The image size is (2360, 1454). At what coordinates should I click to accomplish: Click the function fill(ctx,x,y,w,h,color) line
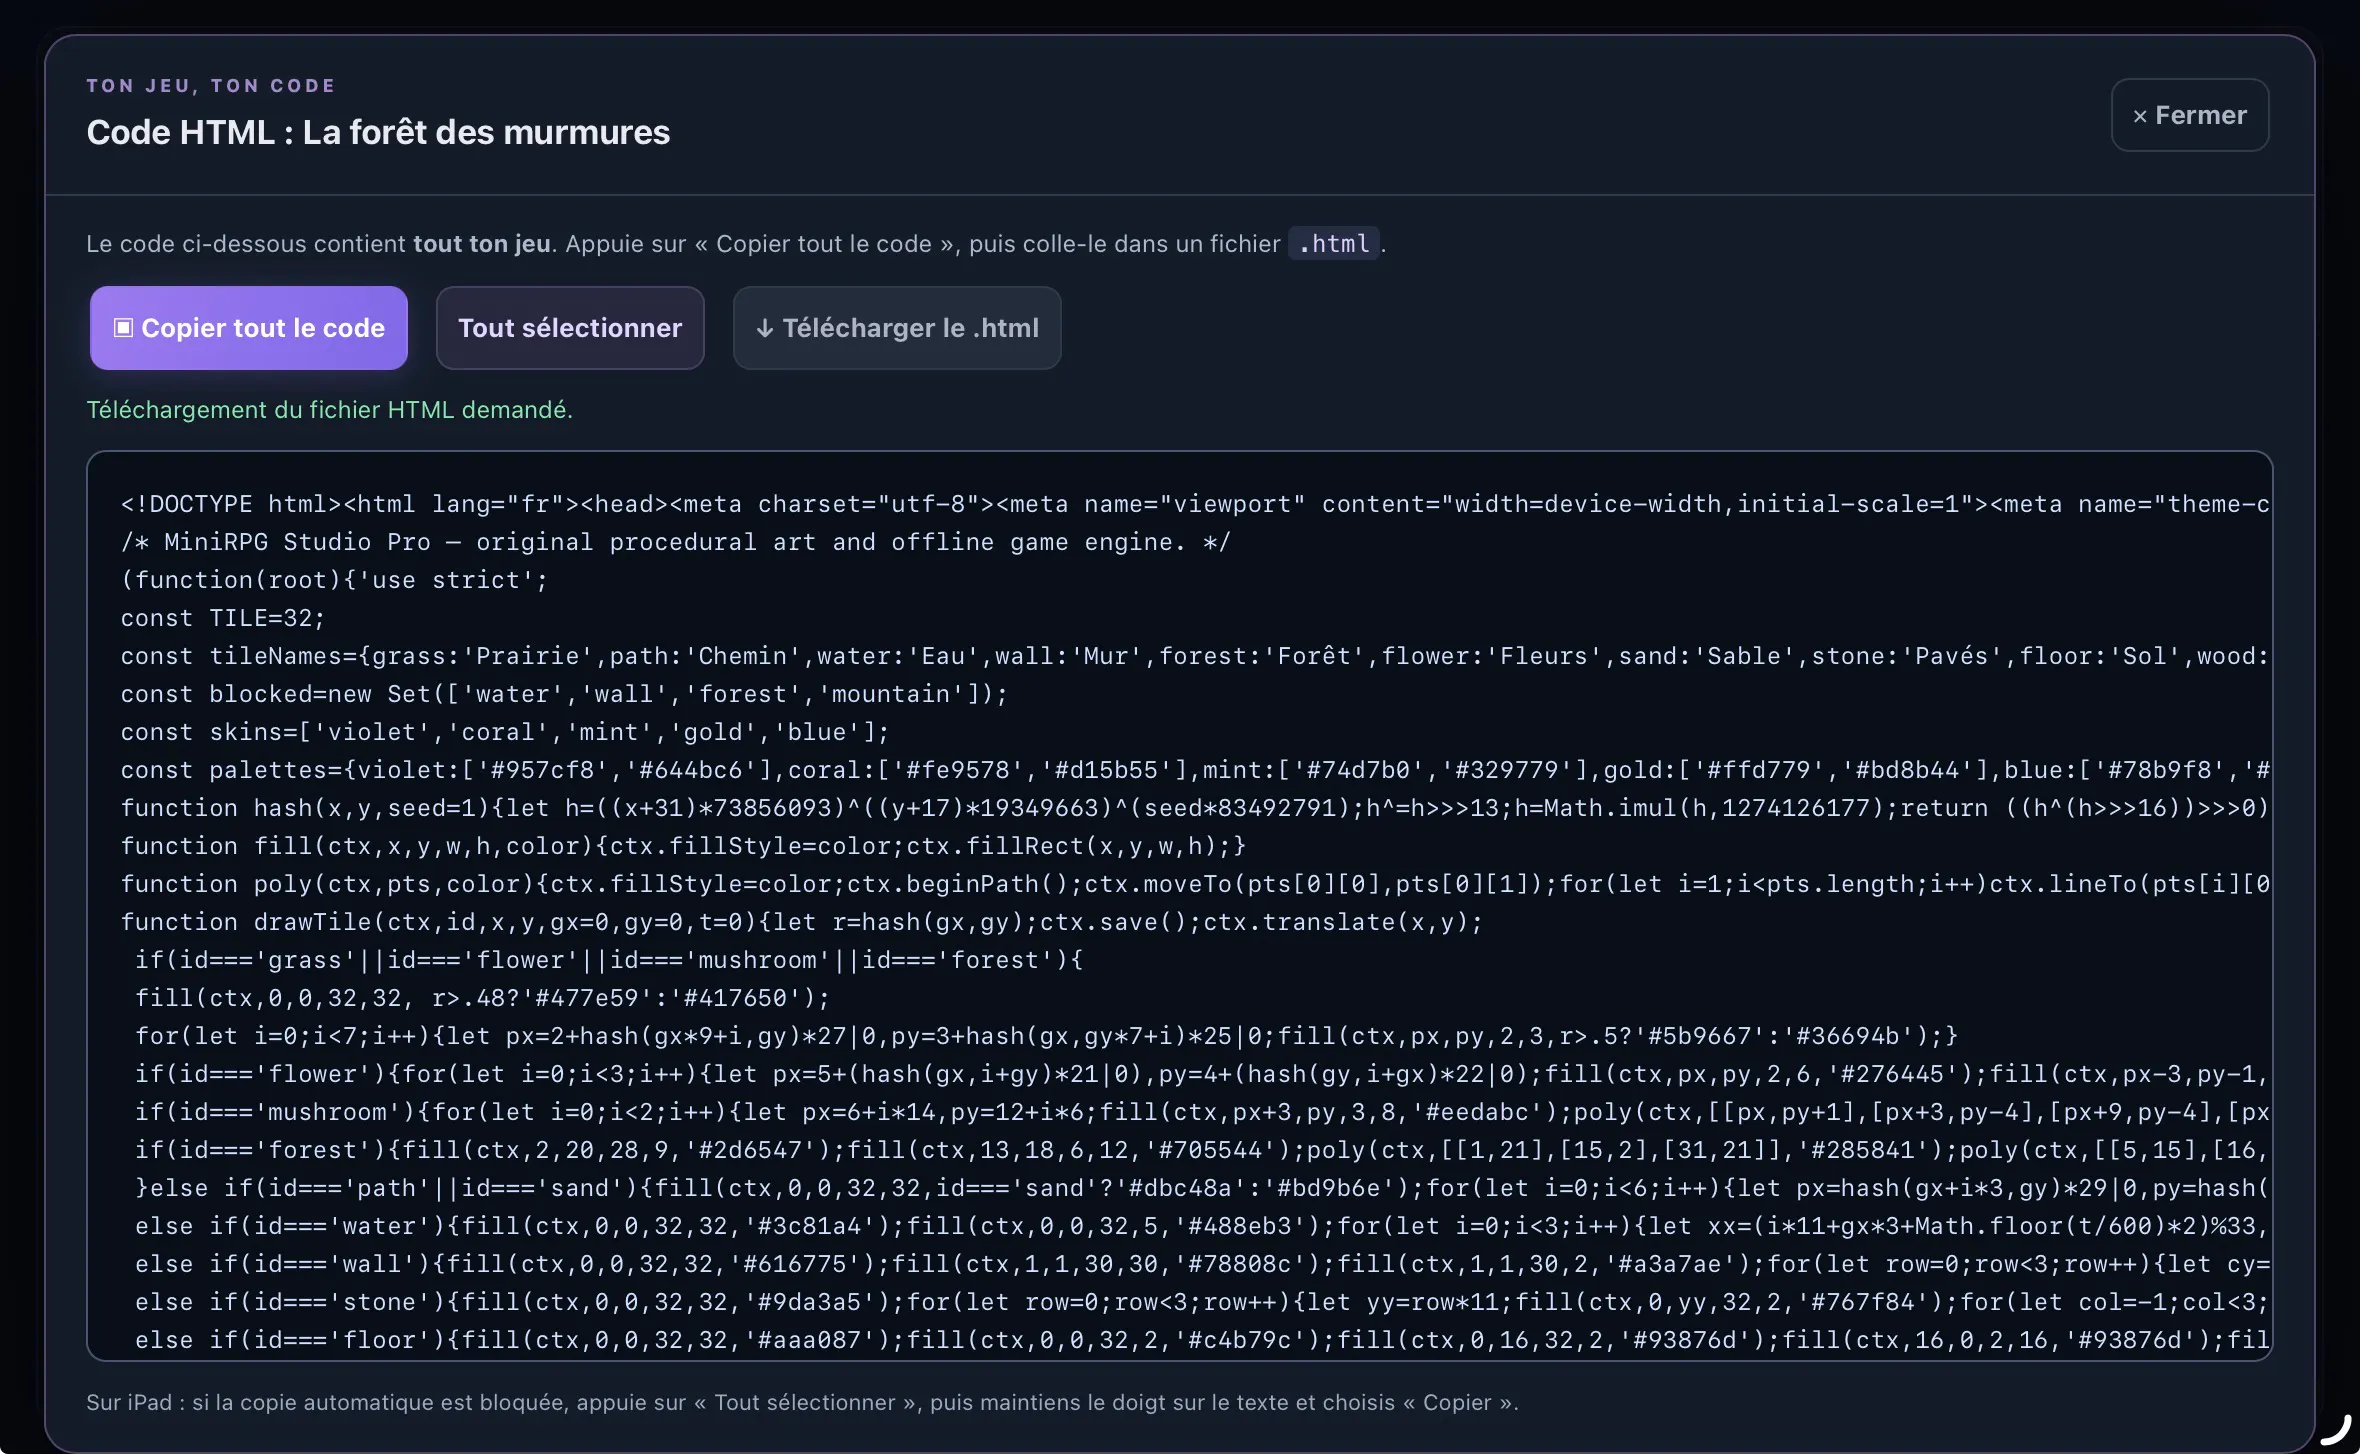(x=683, y=846)
